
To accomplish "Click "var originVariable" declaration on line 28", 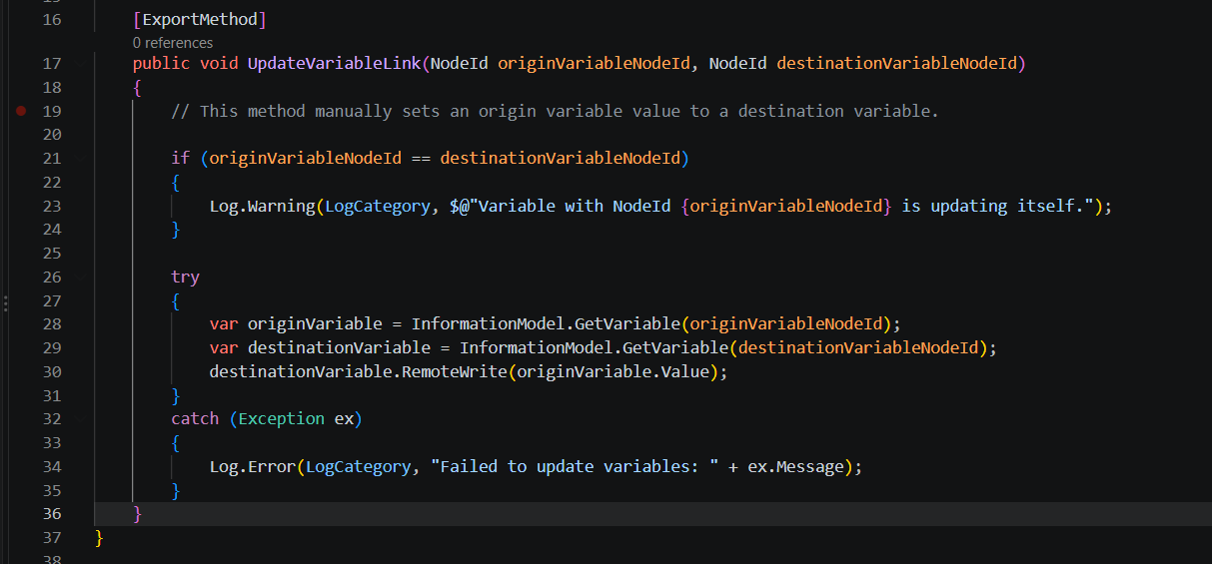I will (x=296, y=324).
